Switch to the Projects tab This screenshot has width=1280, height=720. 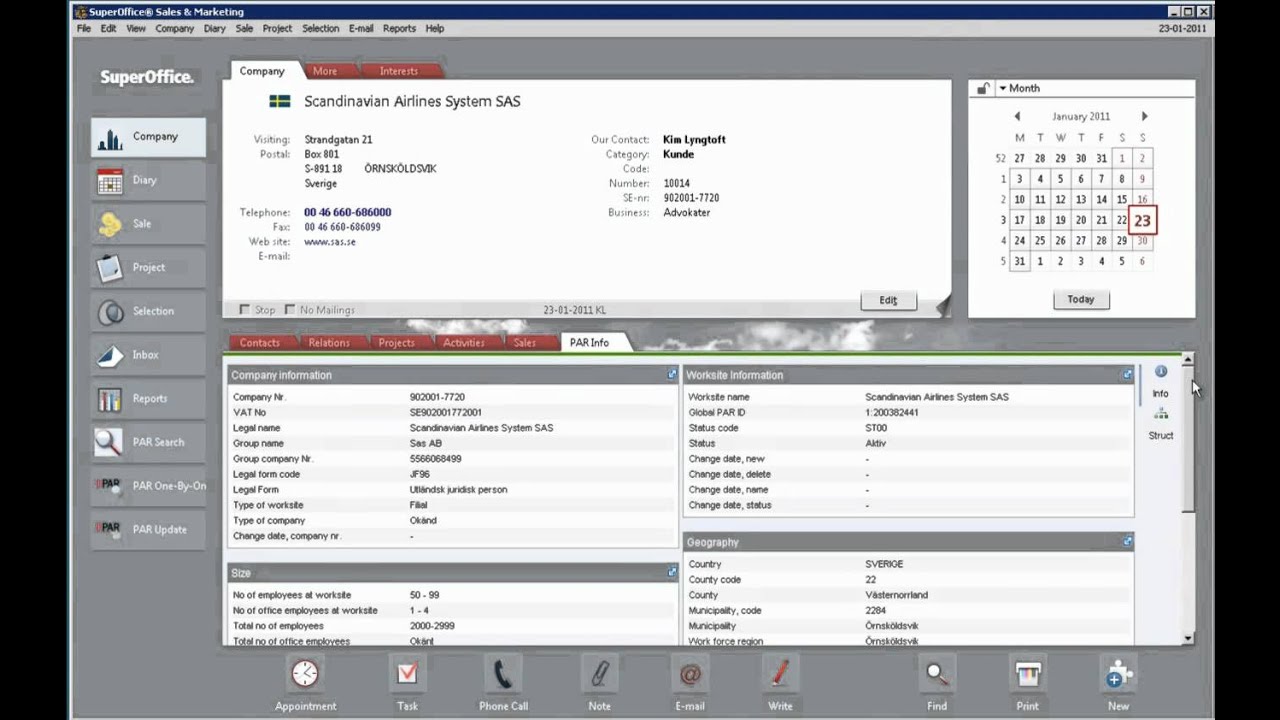pyautogui.click(x=396, y=342)
